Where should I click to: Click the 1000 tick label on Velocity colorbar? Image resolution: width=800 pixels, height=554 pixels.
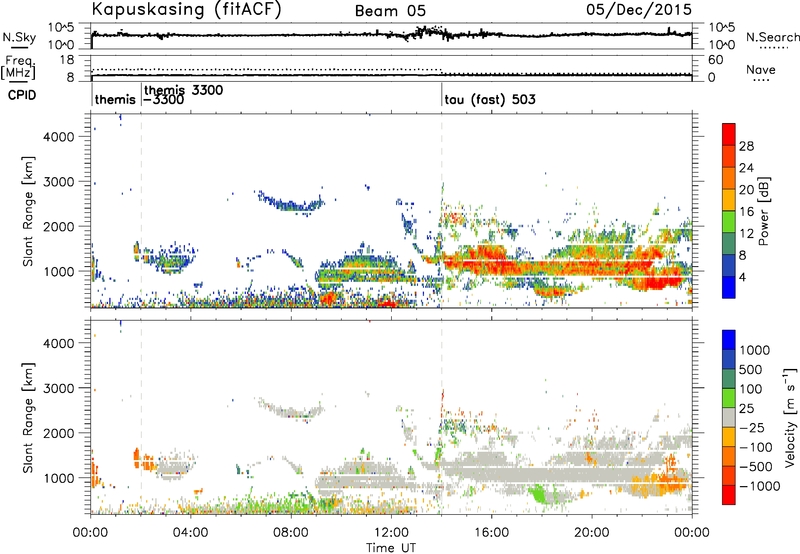[755, 350]
